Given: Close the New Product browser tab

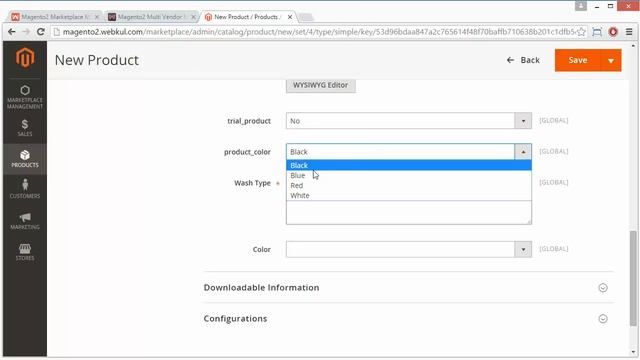Looking at the screenshot, I should tap(289, 17).
